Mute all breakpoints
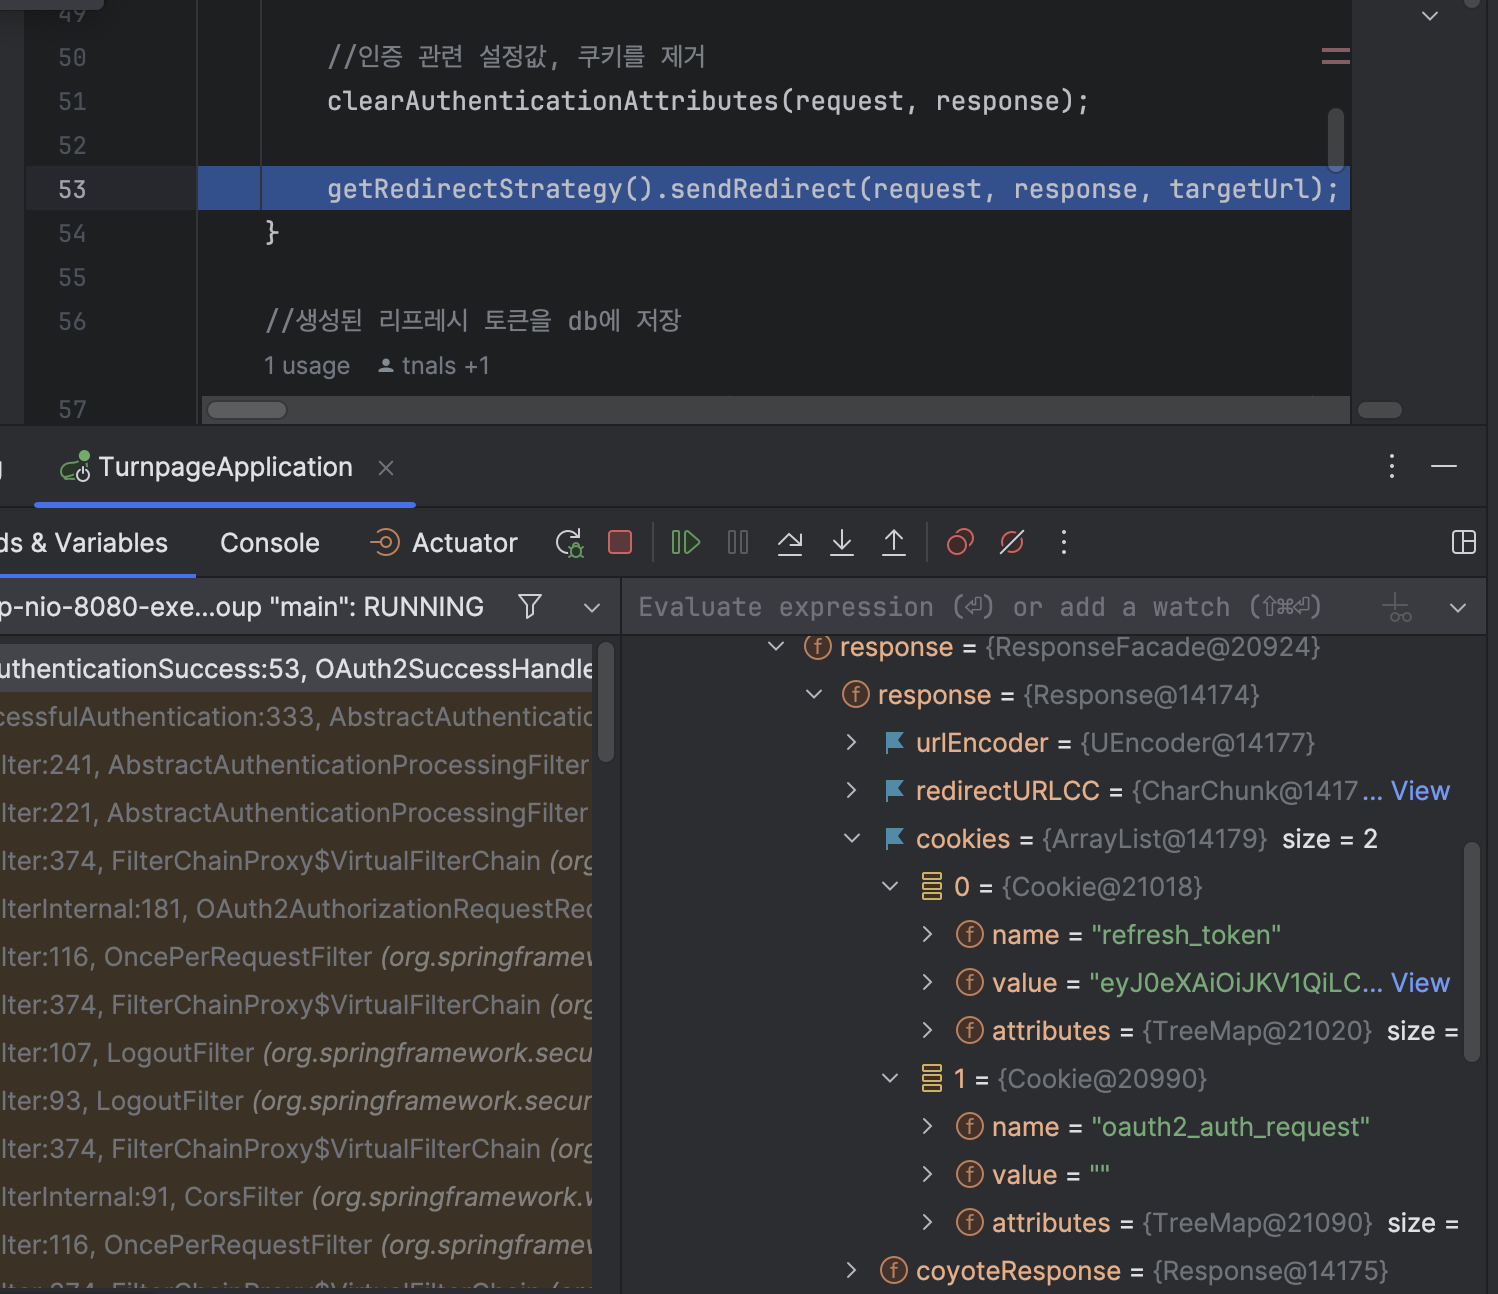 click(1012, 543)
